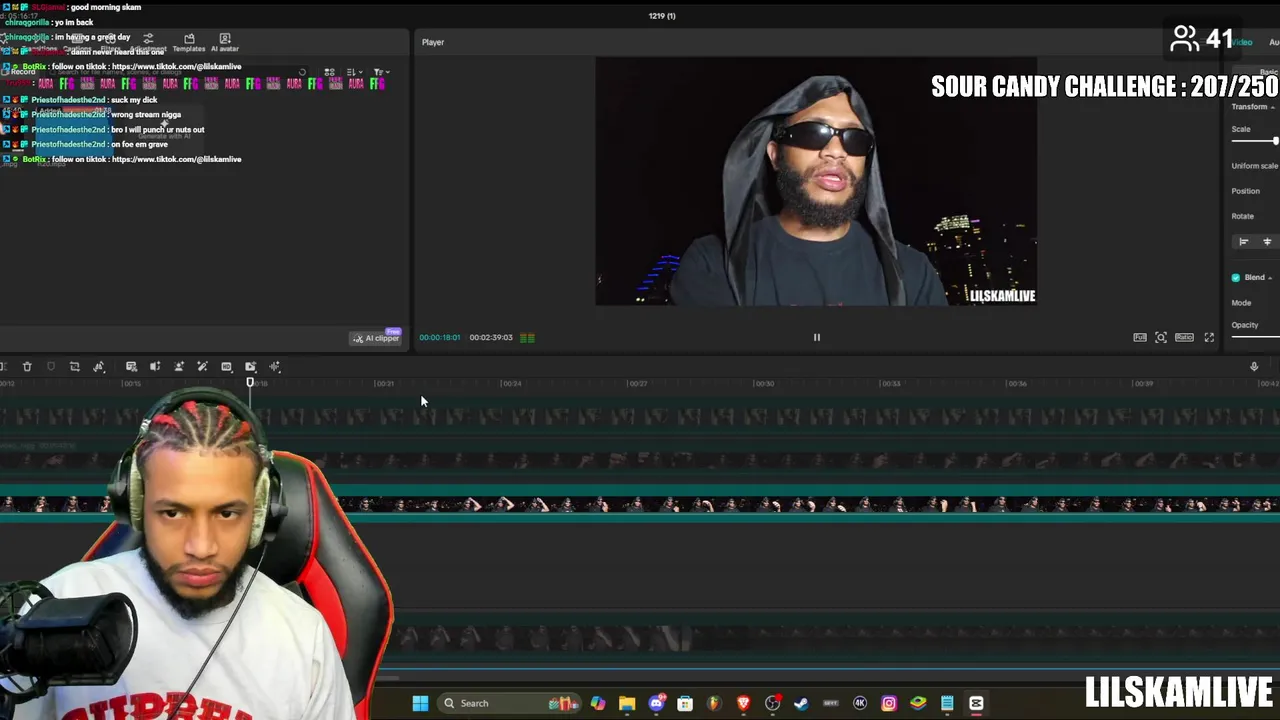Image resolution: width=1280 pixels, height=720 pixels.
Task: Switch to the Video tab in inspector
Action: pyautogui.click(x=1241, y=42)
